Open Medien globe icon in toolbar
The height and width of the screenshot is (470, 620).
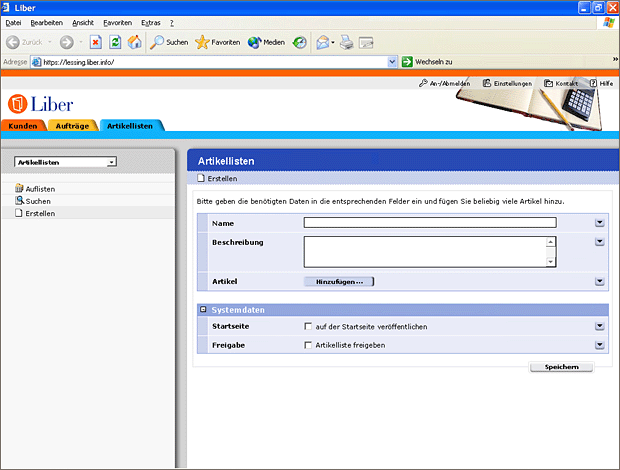coord(266,42)
